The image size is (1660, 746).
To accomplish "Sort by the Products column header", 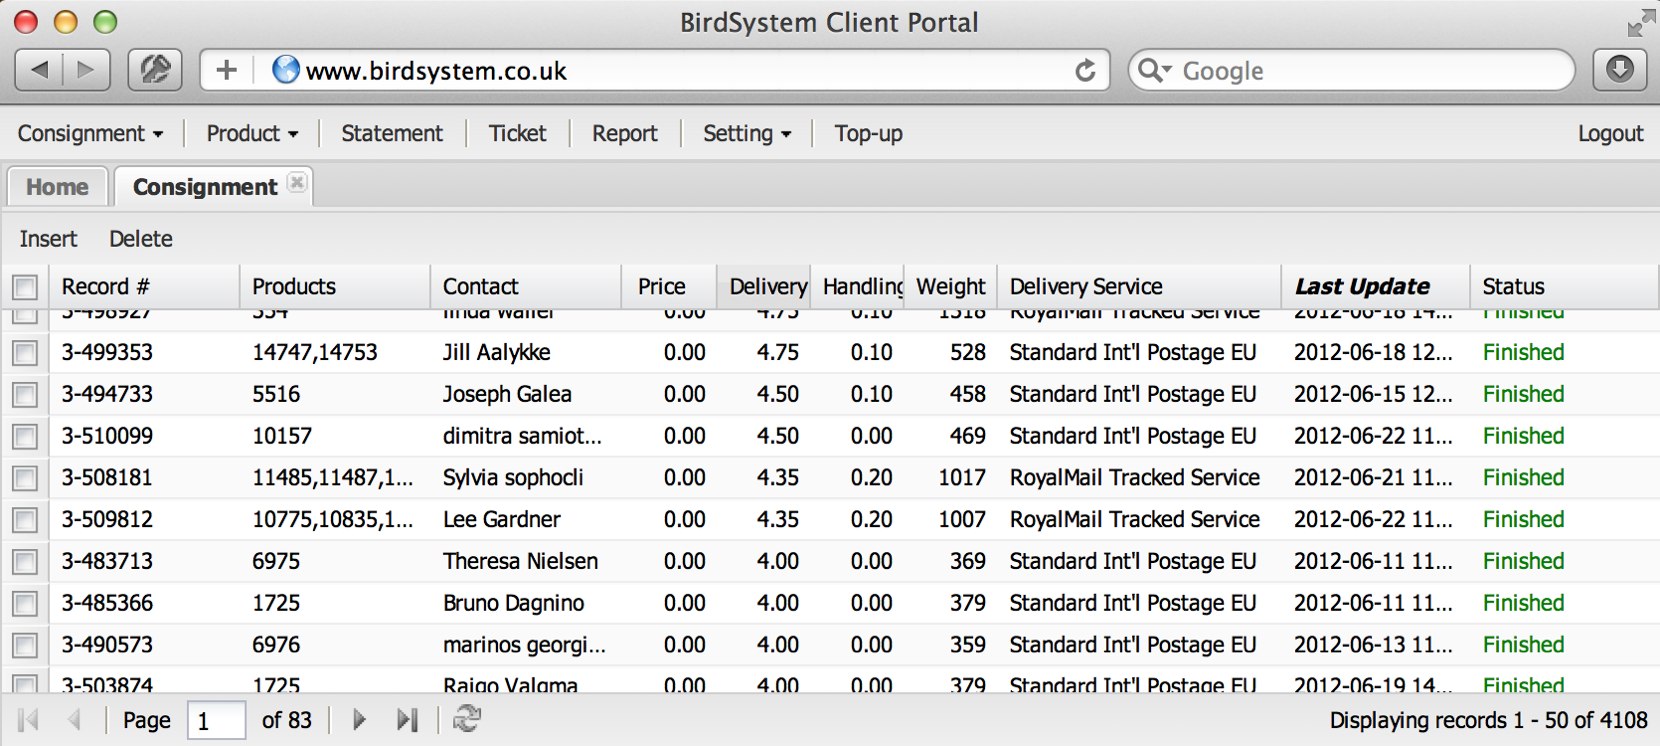I will point(335,287).
